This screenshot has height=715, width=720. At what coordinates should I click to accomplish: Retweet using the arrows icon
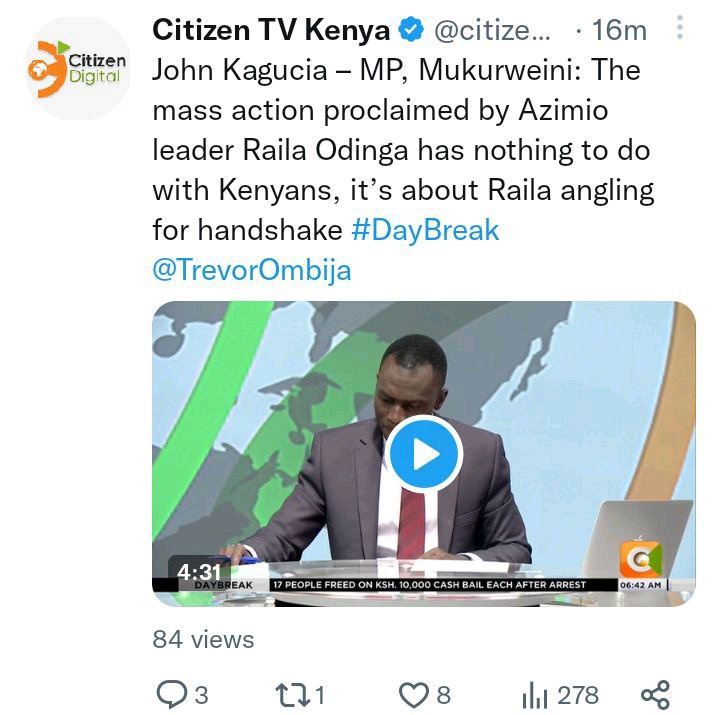292,694
